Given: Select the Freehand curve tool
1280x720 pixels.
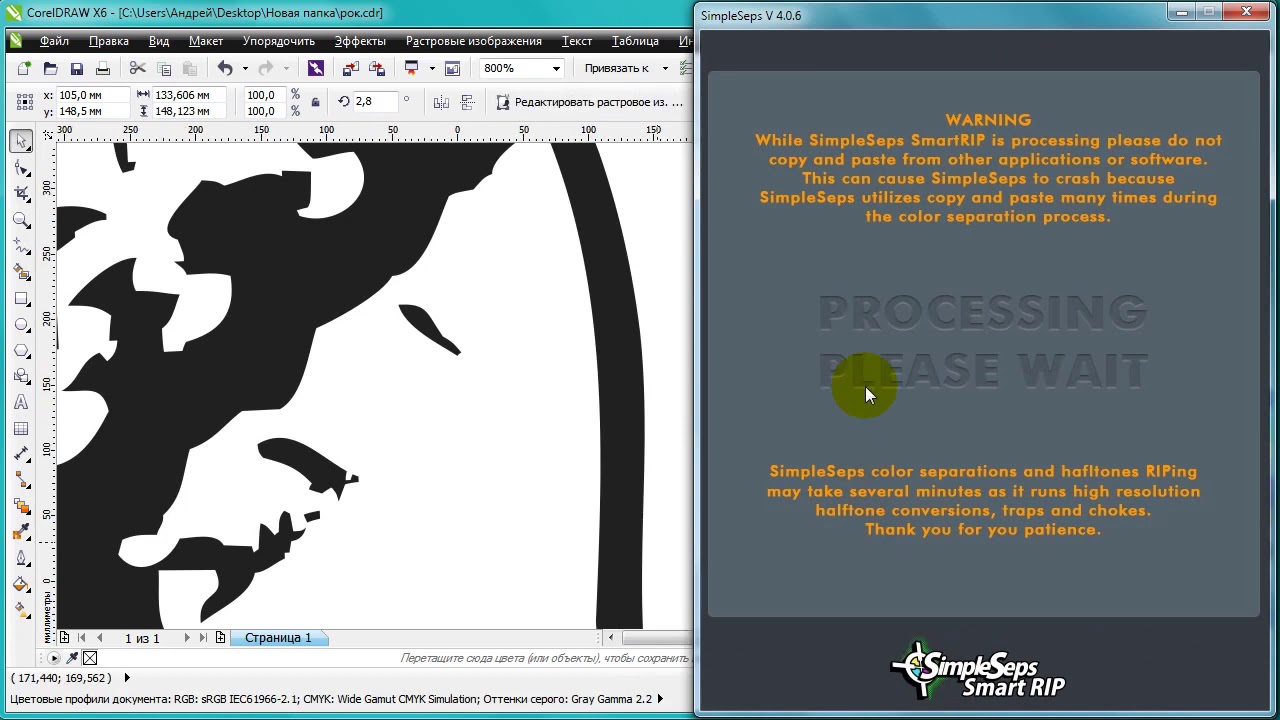Looking at the screenshot, I should (x=21, y=246).
